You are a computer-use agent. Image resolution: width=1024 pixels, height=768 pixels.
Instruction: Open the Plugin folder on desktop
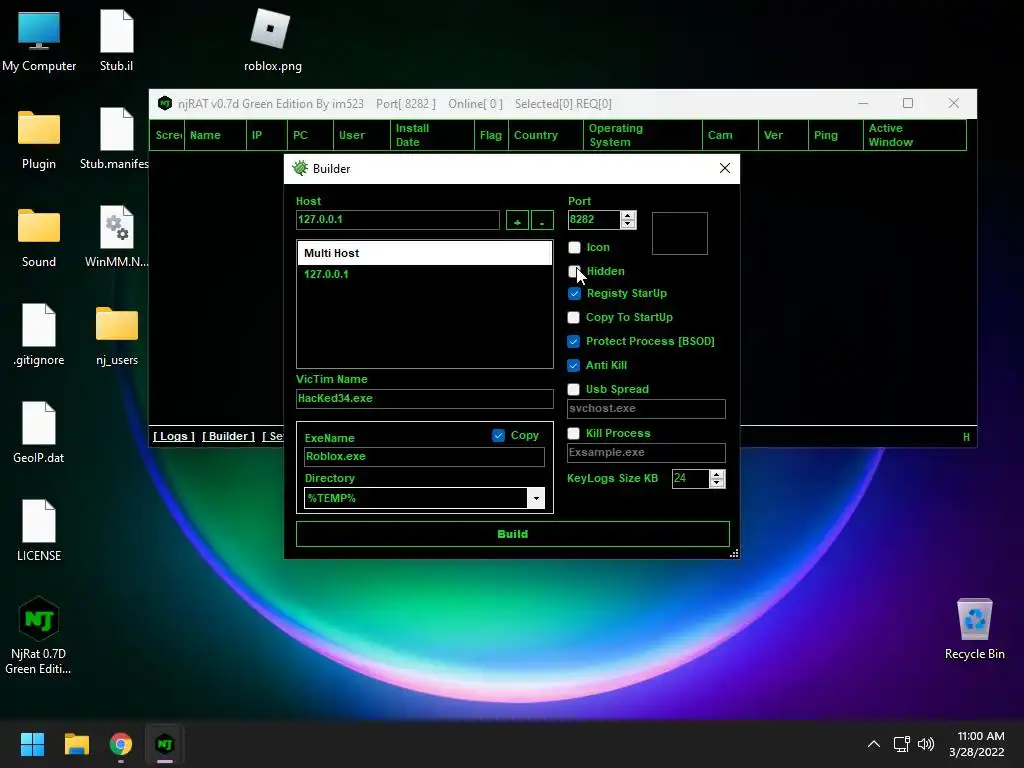click(x=39, y=138)
